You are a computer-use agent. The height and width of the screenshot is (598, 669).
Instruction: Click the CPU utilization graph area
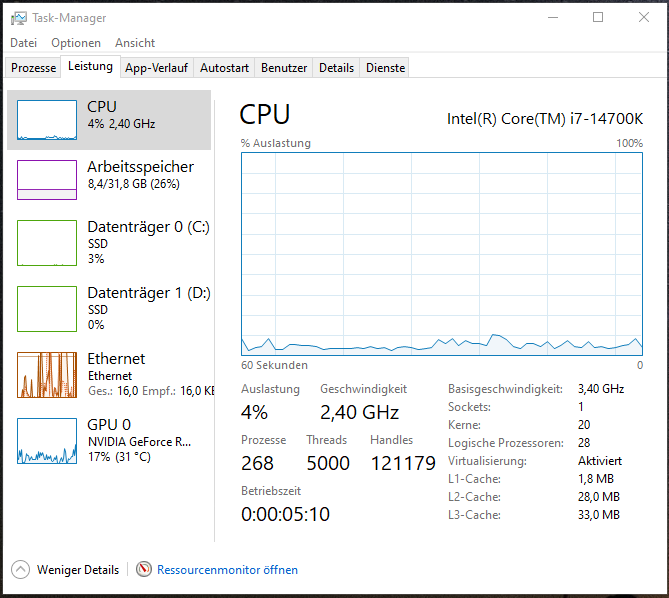pyautogui.click(x=442, y=254)
